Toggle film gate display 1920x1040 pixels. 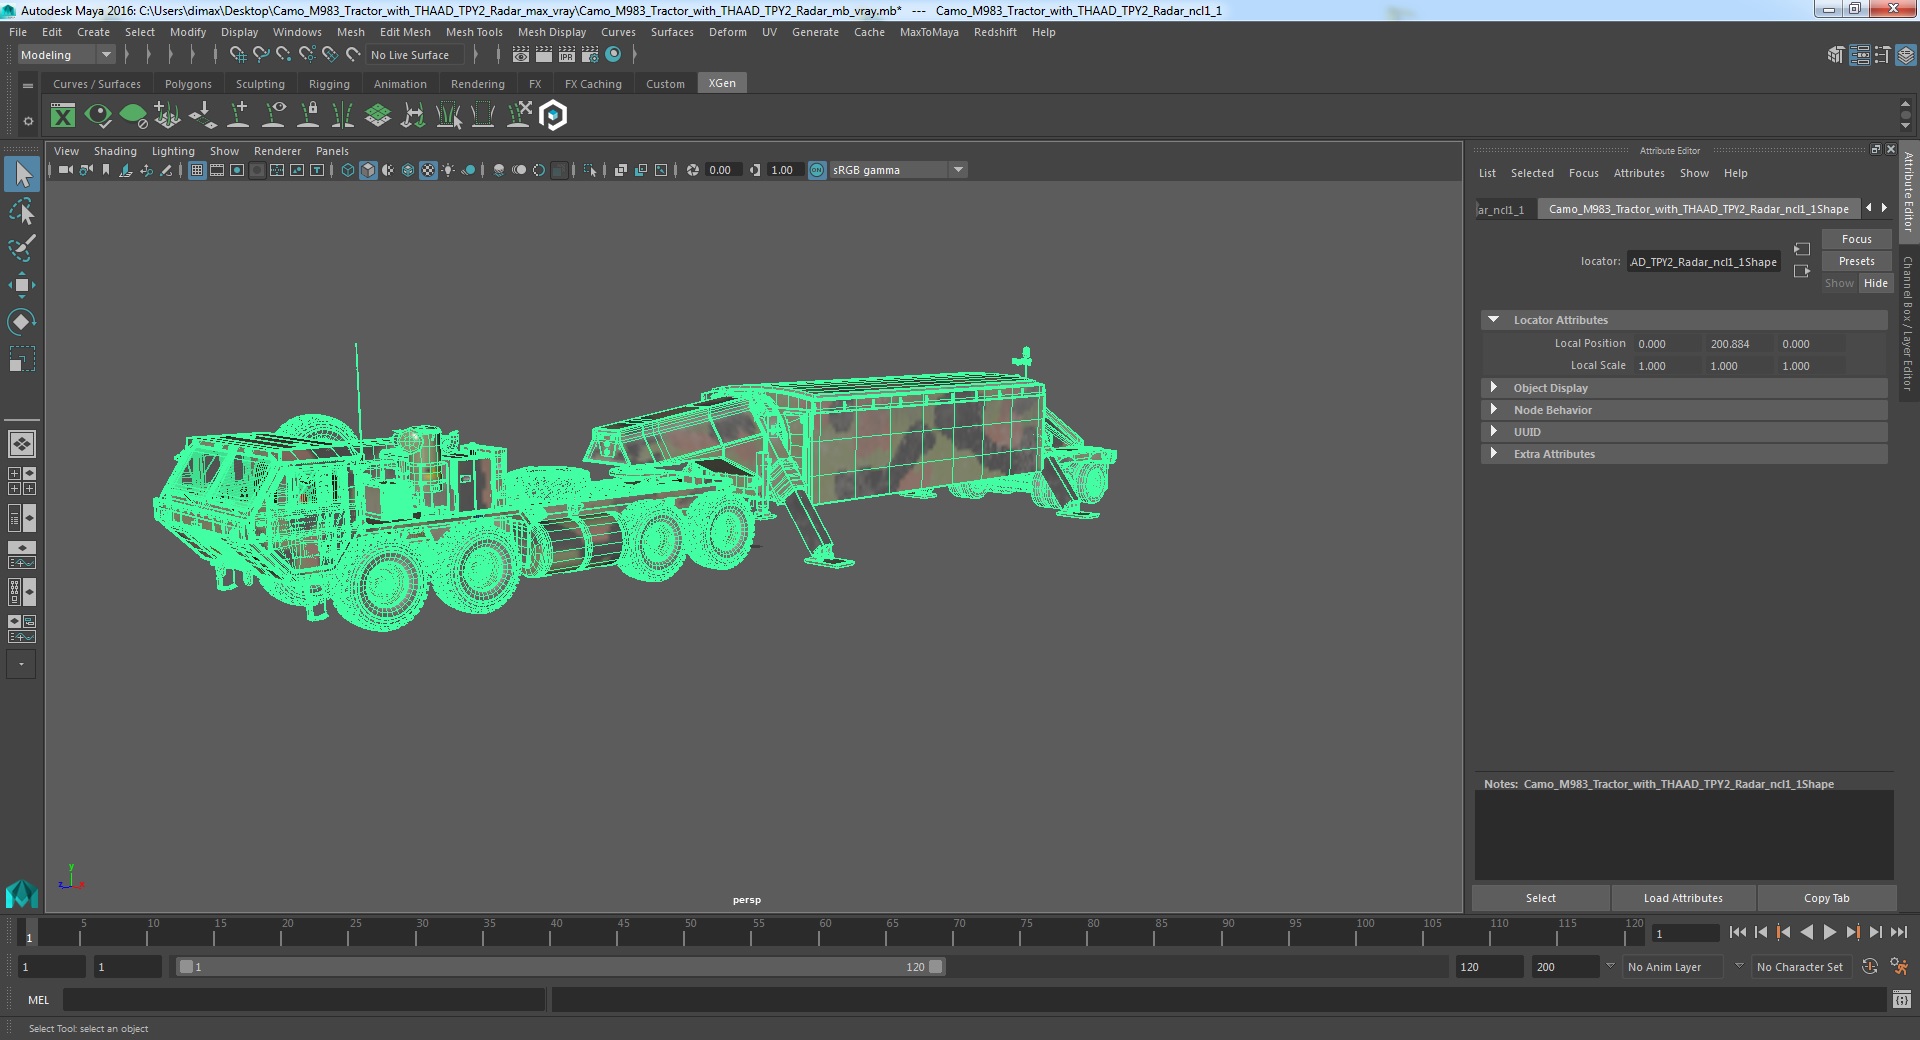(217, 170)
